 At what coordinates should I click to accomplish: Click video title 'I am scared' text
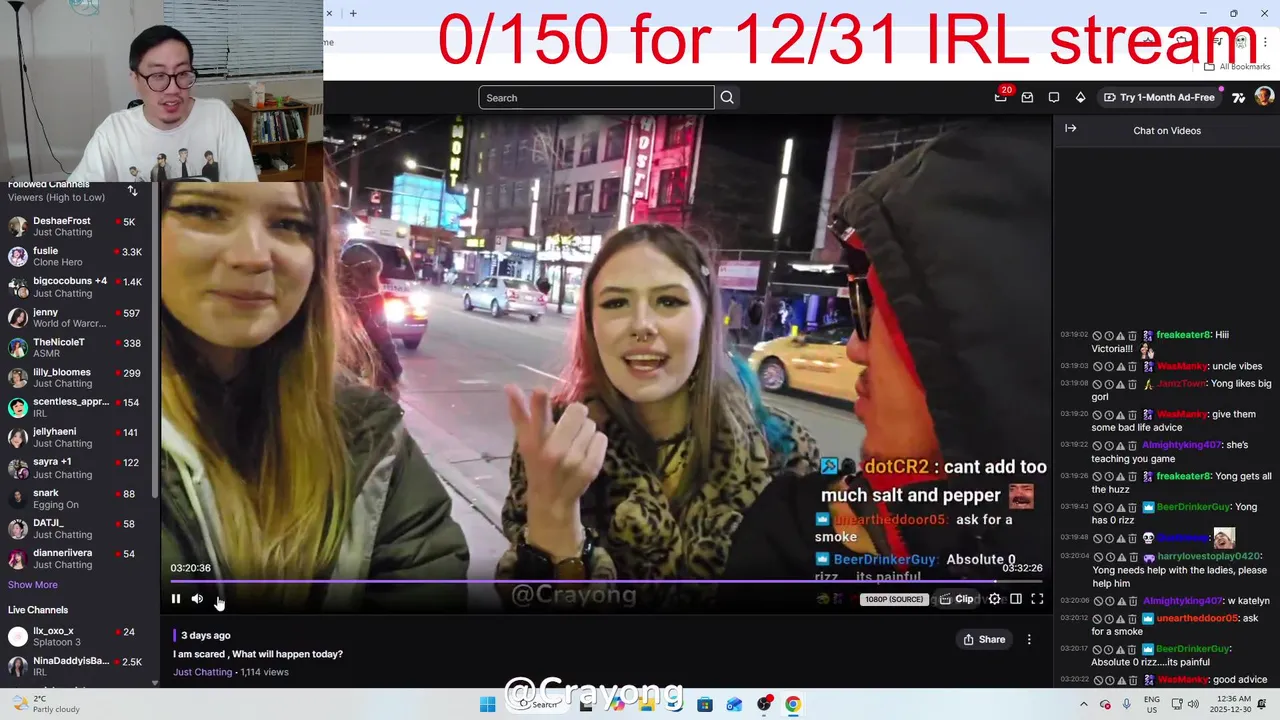258,654
